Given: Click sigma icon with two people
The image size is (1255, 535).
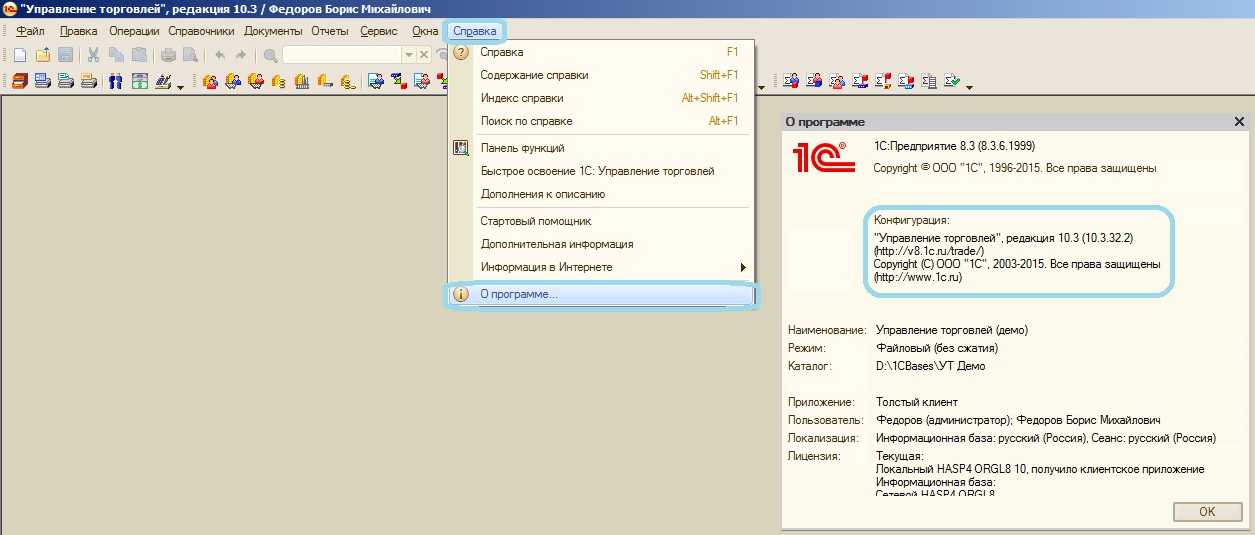Looking at the screenshot, I should (837, 81).
